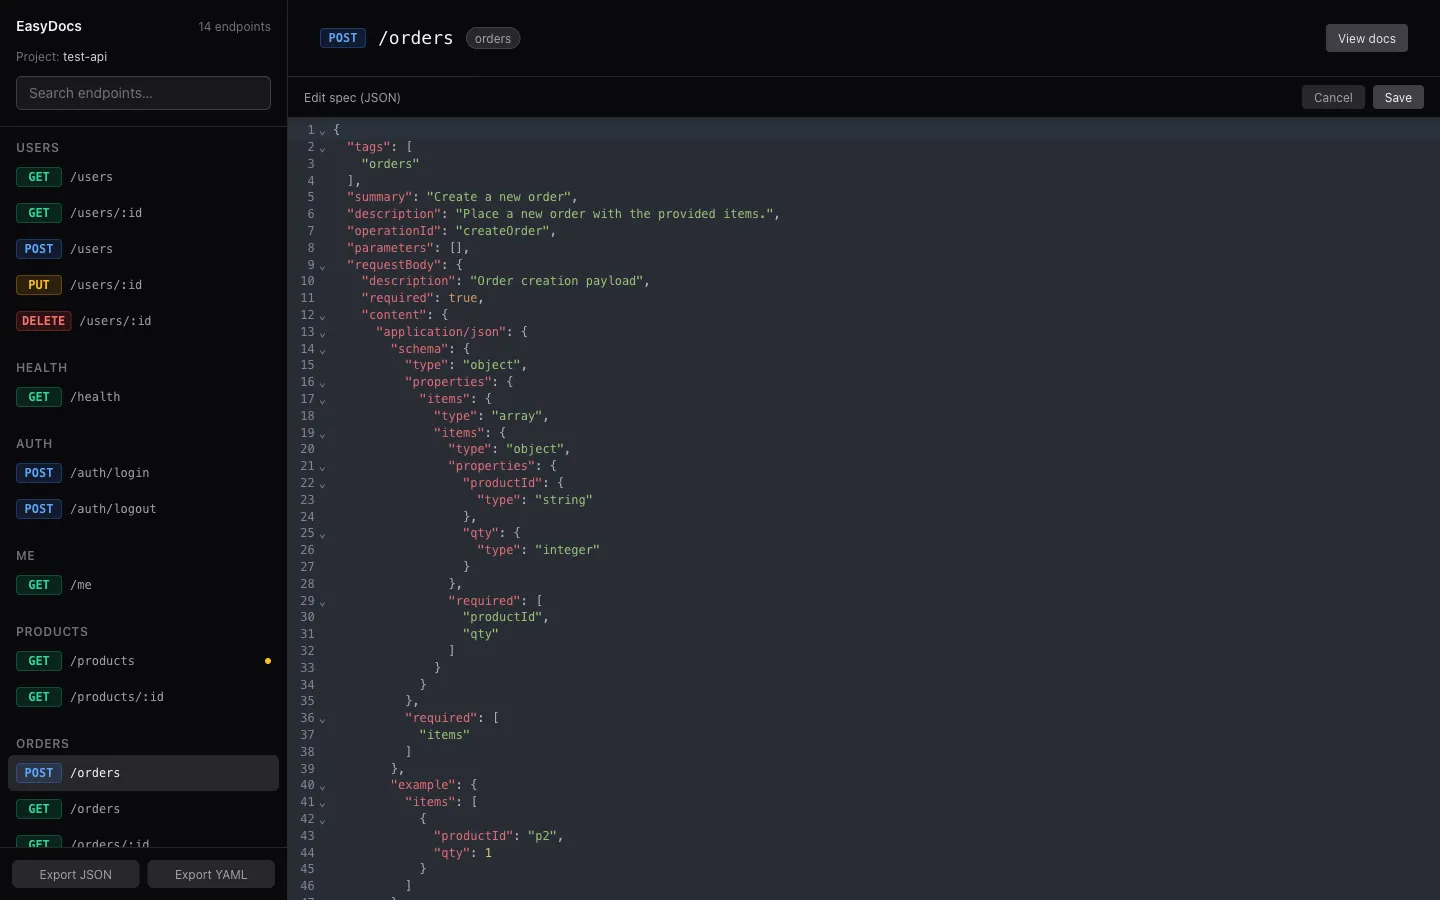The image size is (1440, 900).
Task: Click the 14 endpoints count
Action: click(x=234, y=27)
